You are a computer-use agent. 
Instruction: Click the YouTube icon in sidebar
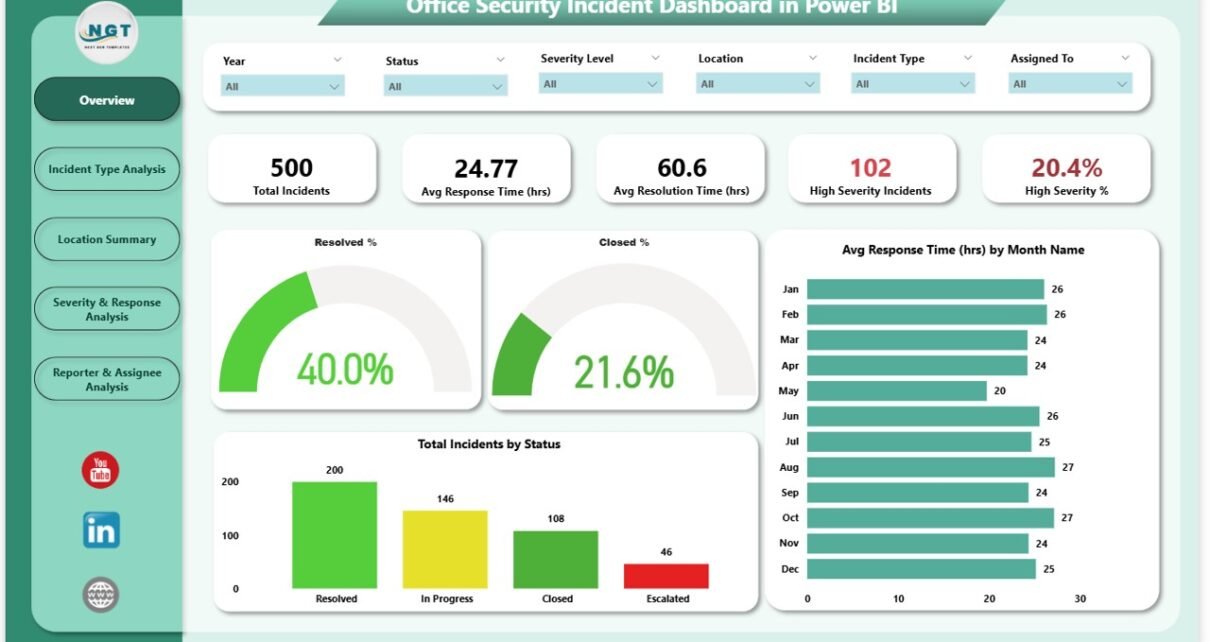click(100, 470)
